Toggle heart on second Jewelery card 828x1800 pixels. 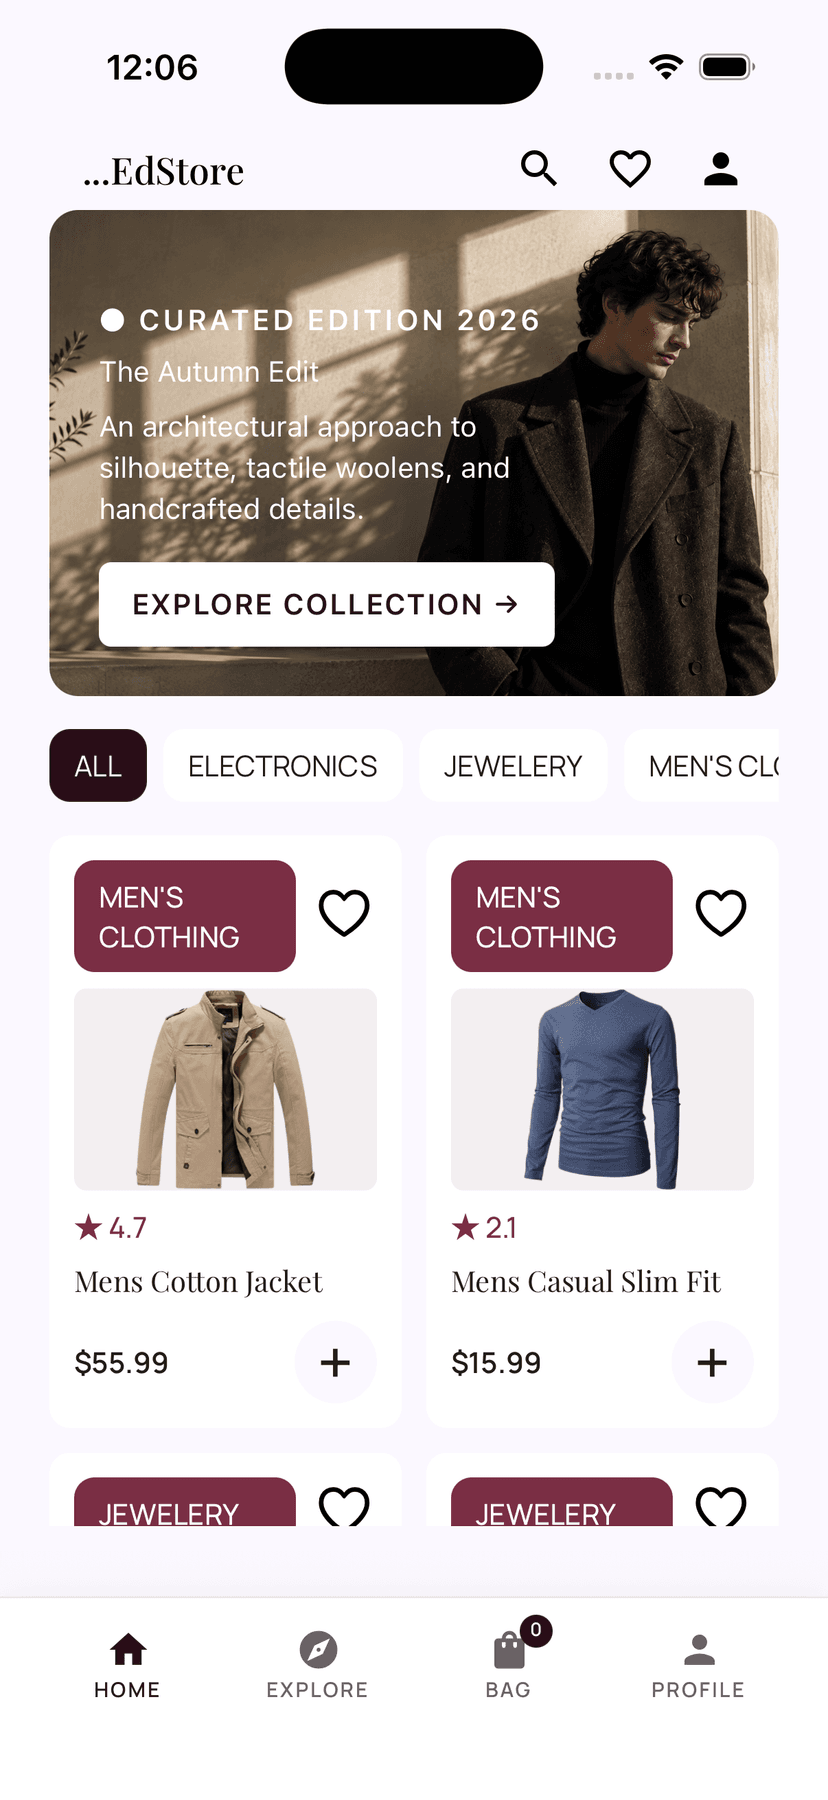pos(721,1505)
